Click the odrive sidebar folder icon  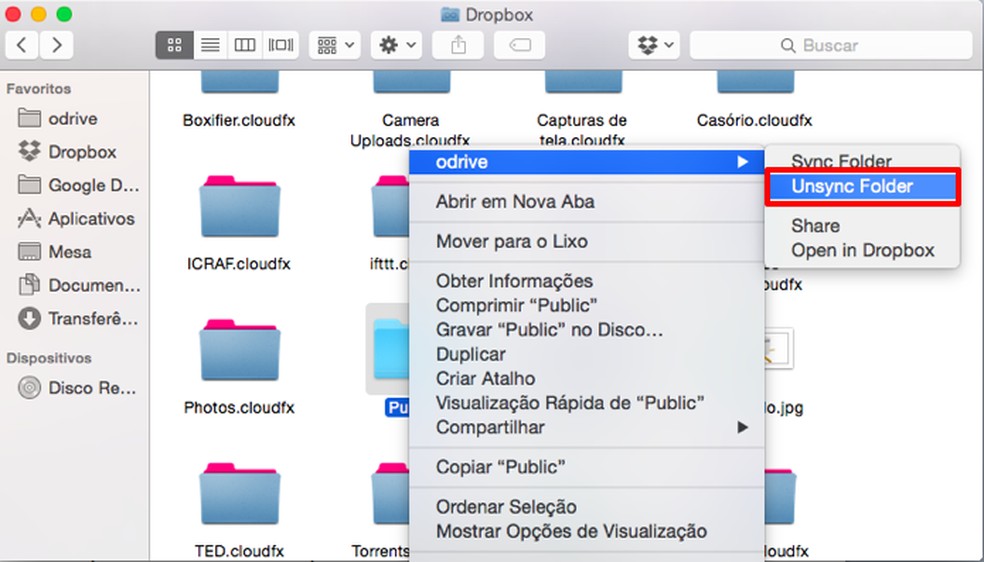click(29, 118)
